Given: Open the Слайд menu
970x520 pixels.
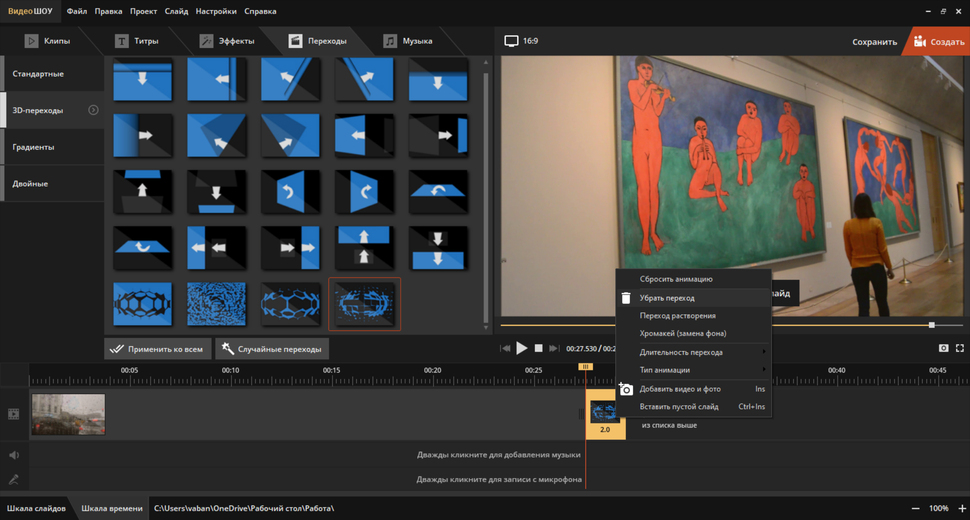Looking at the screenshot, I should (x=176, y=11).
